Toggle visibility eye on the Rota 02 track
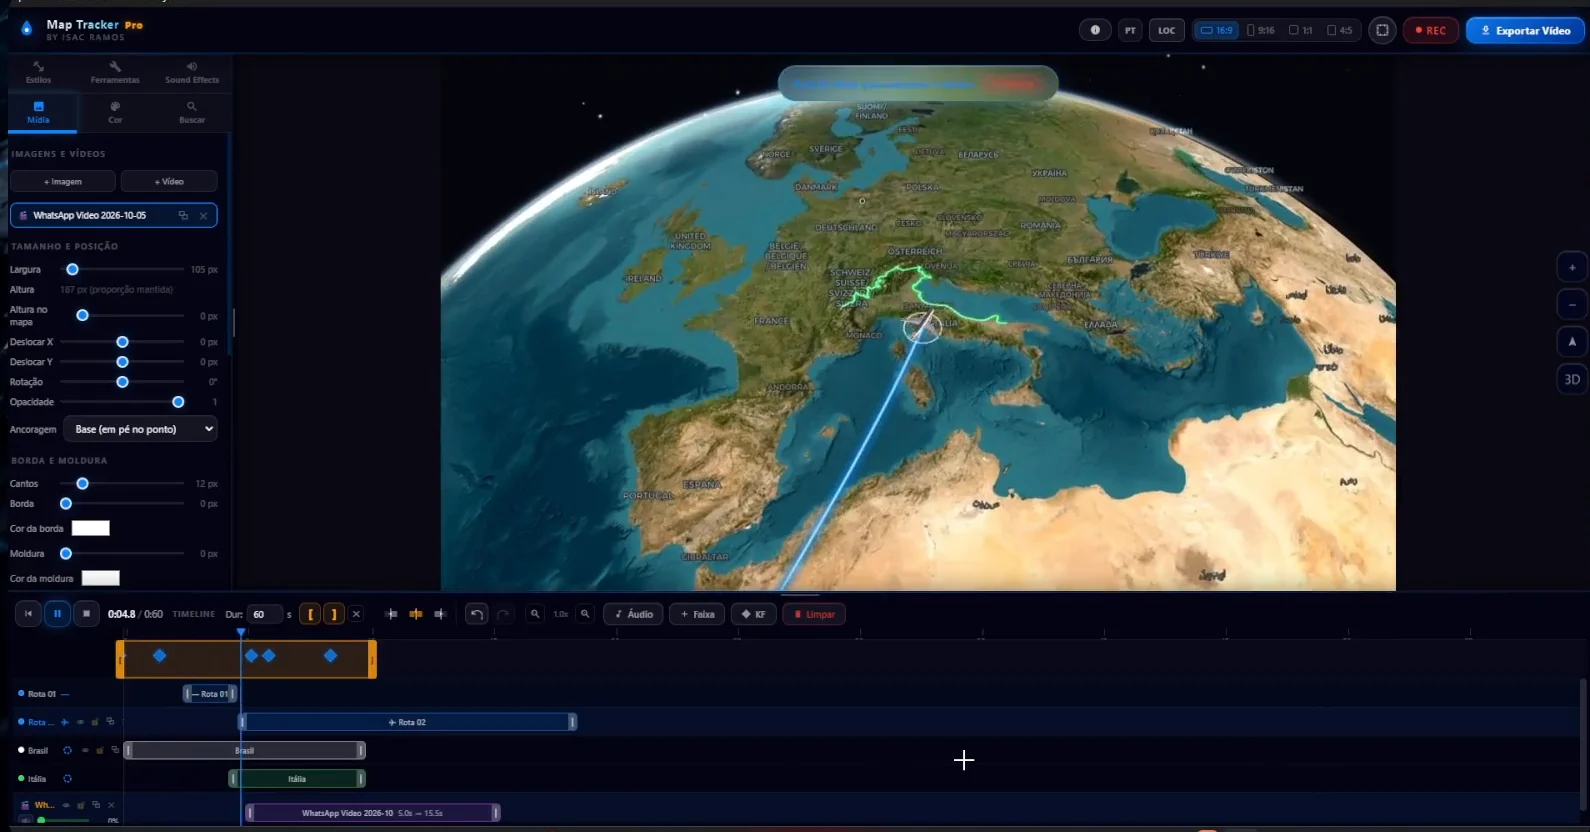Viewport: 1590px width, 832px height. click(x=80, y=722)
